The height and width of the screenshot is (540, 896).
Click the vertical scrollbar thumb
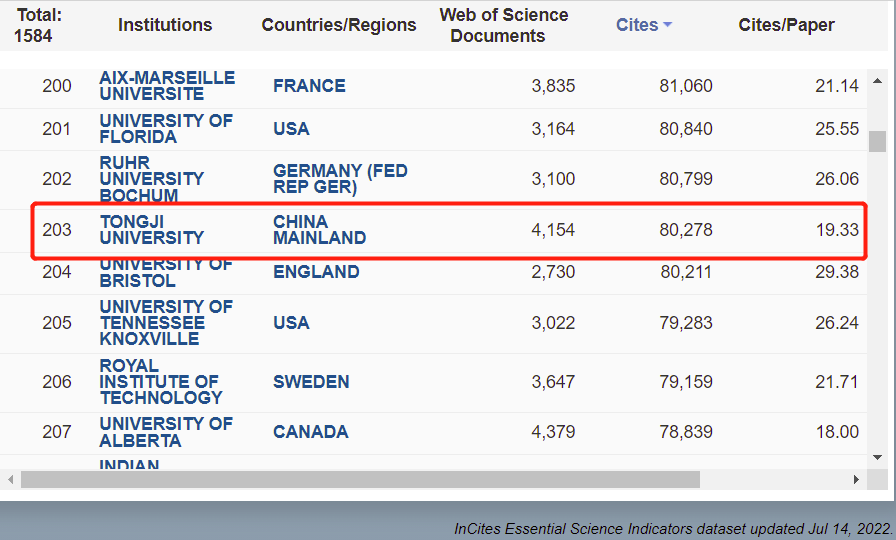(877, 141)
